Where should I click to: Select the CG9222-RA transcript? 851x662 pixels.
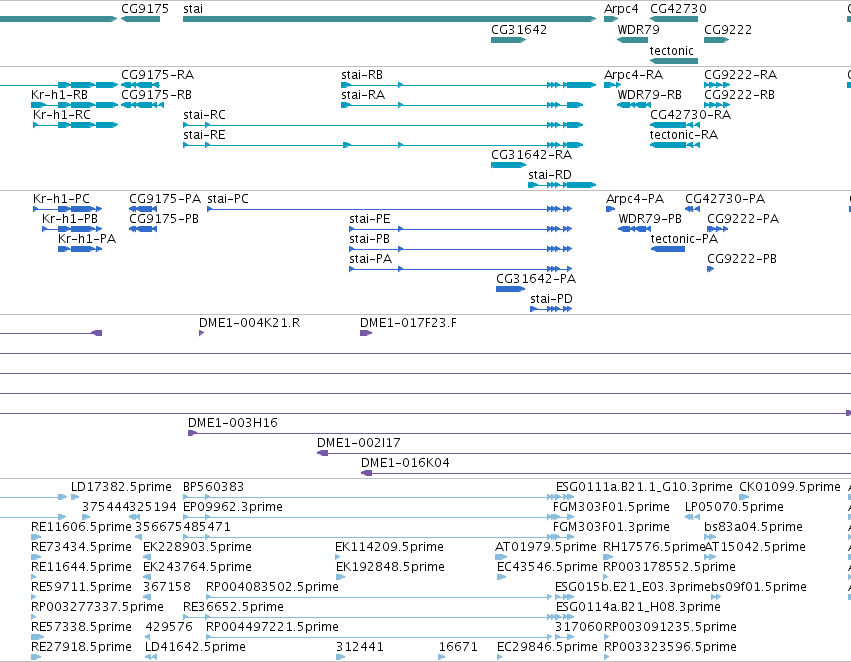[716, 85]
